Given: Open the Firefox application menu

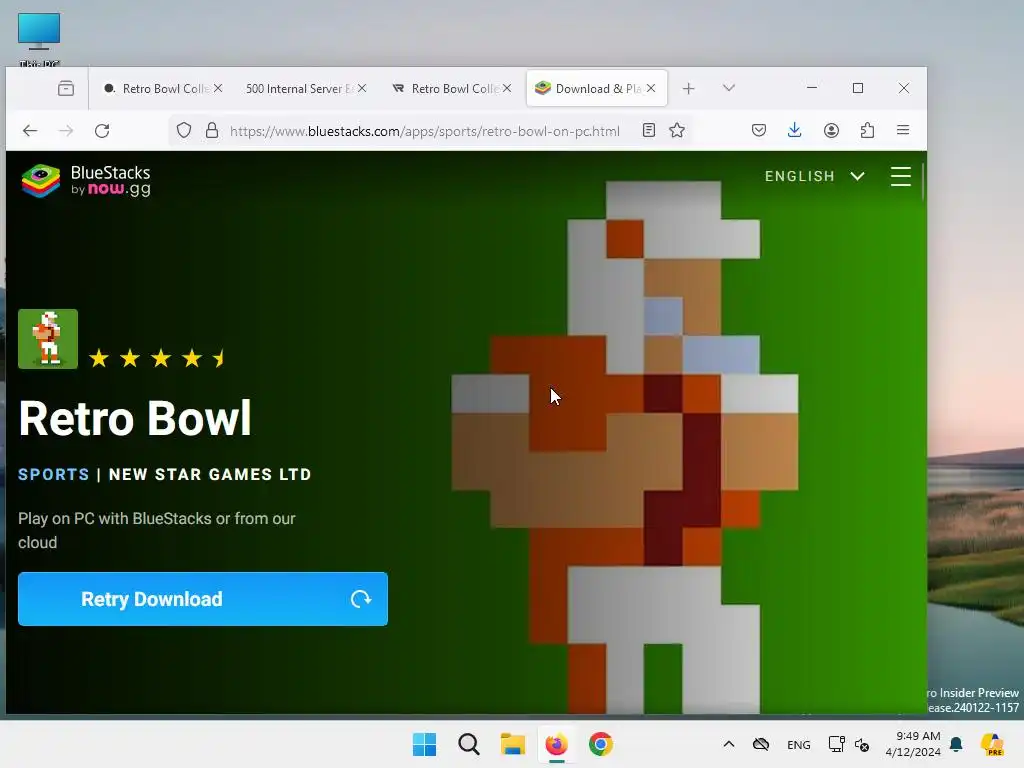Looking at the screenshot, I should tap(903, 131).
